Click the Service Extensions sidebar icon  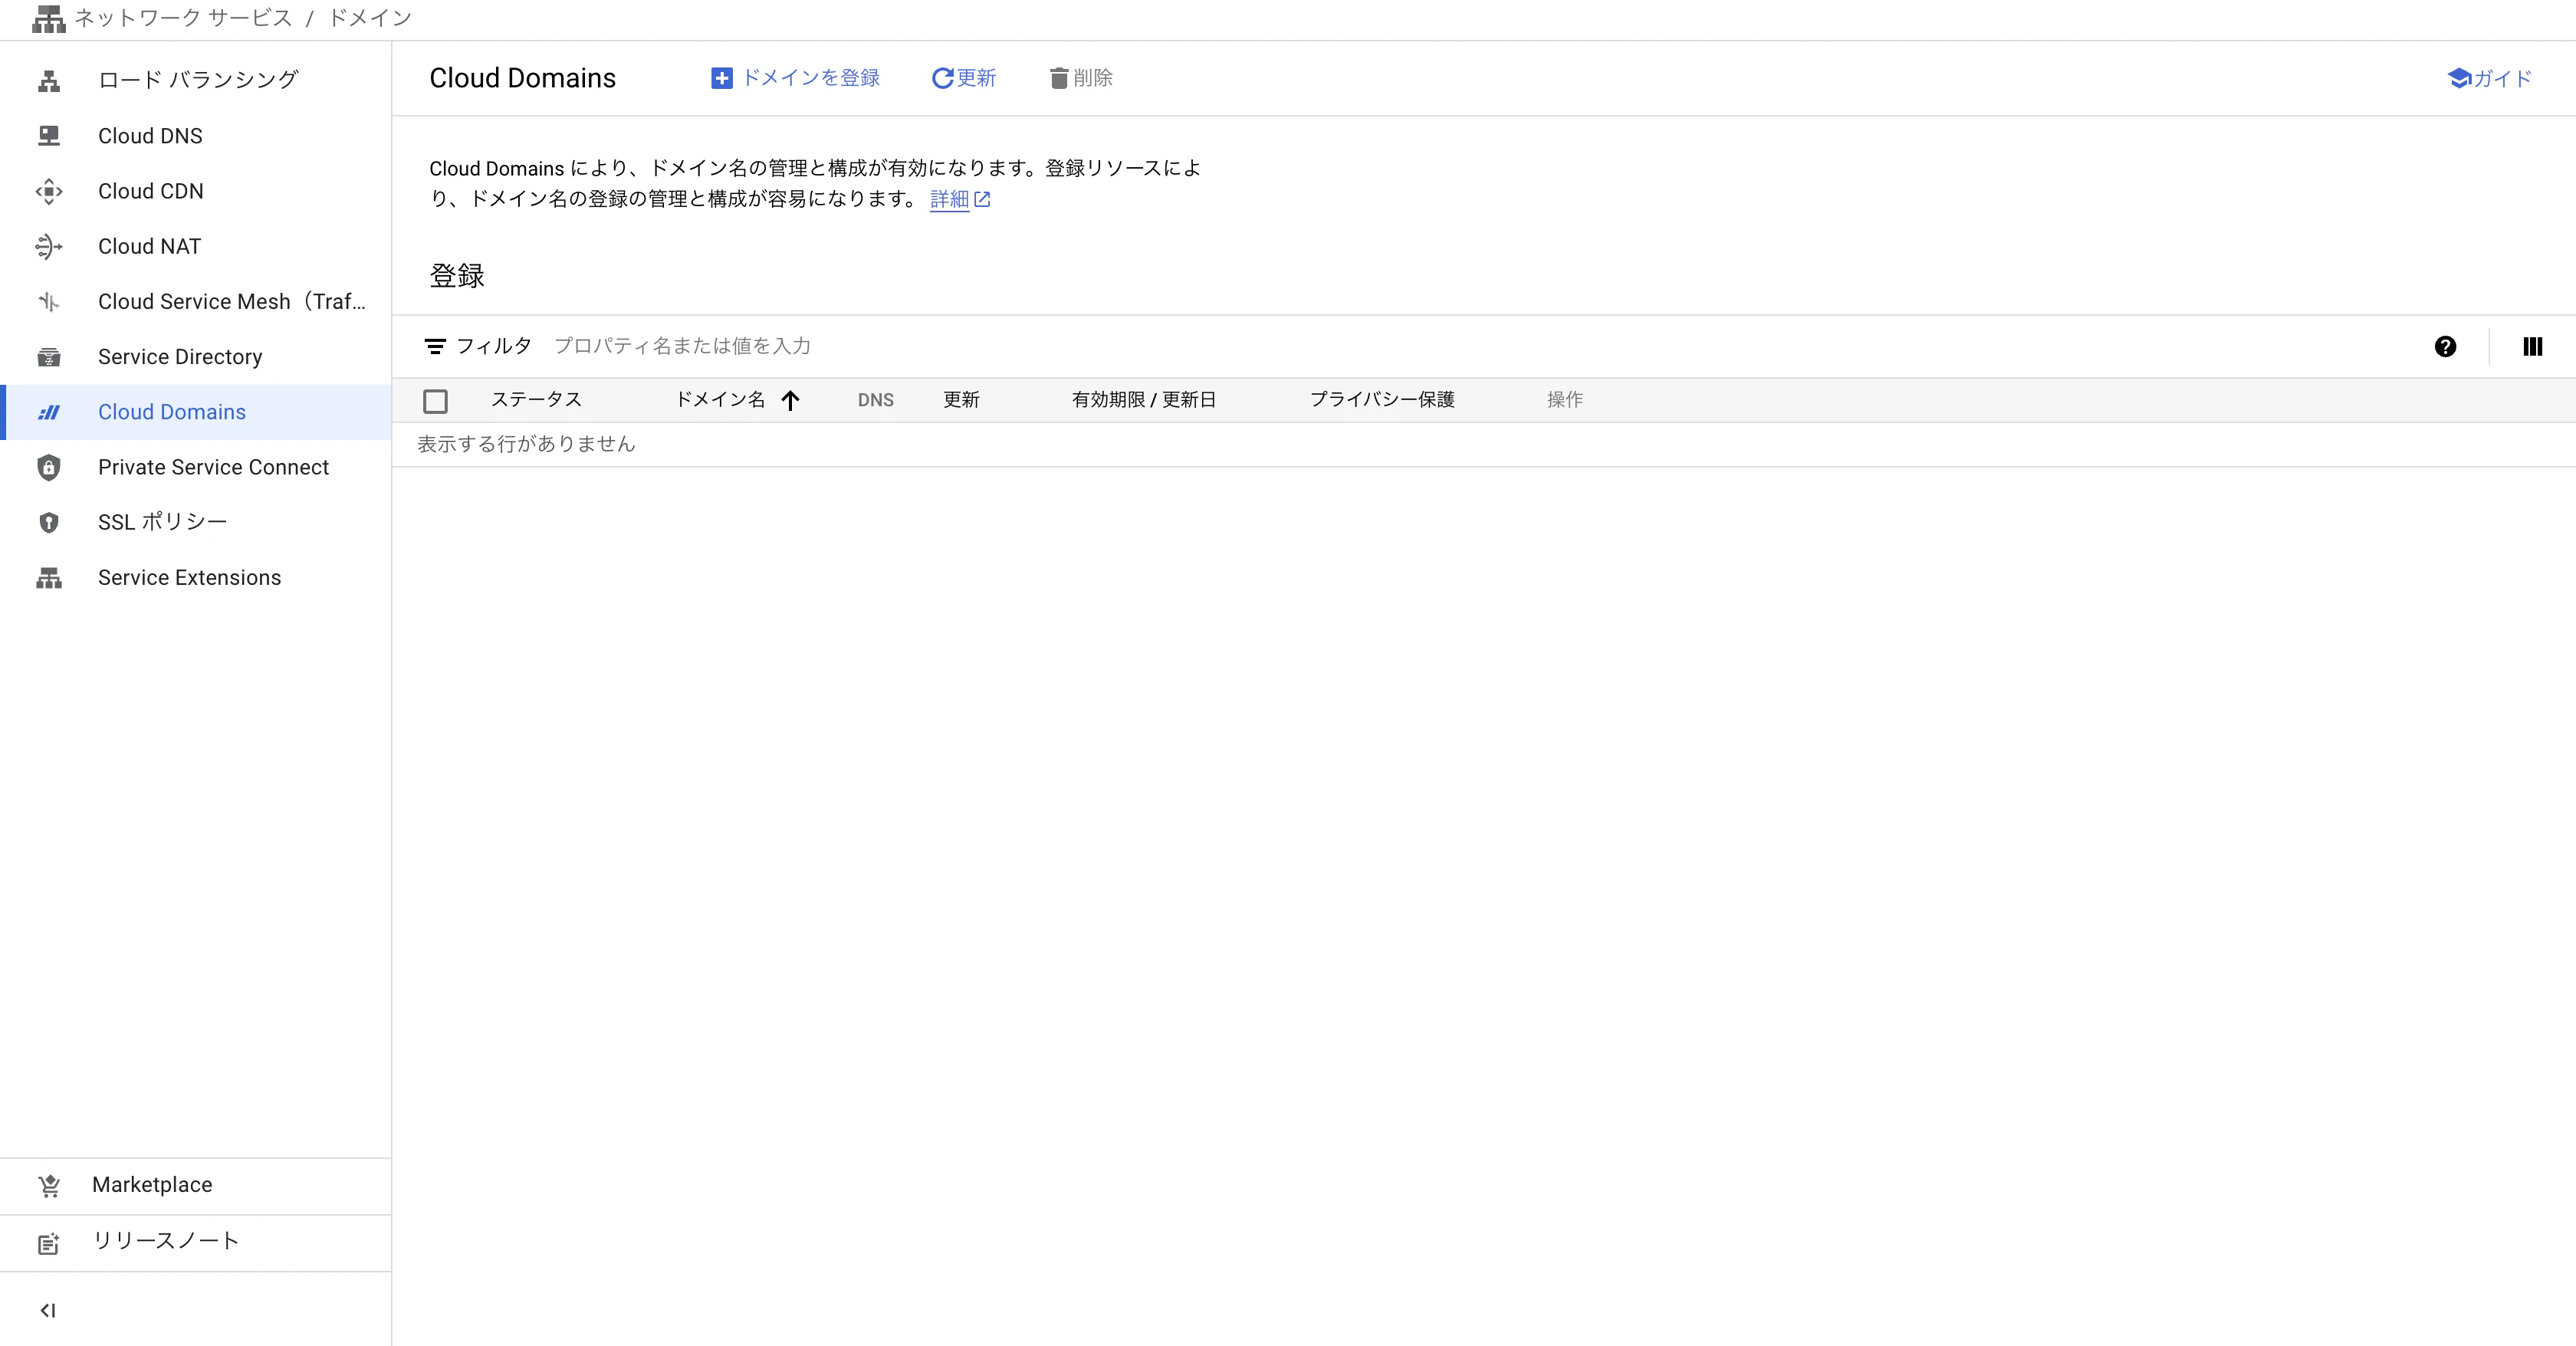[48, 578]
